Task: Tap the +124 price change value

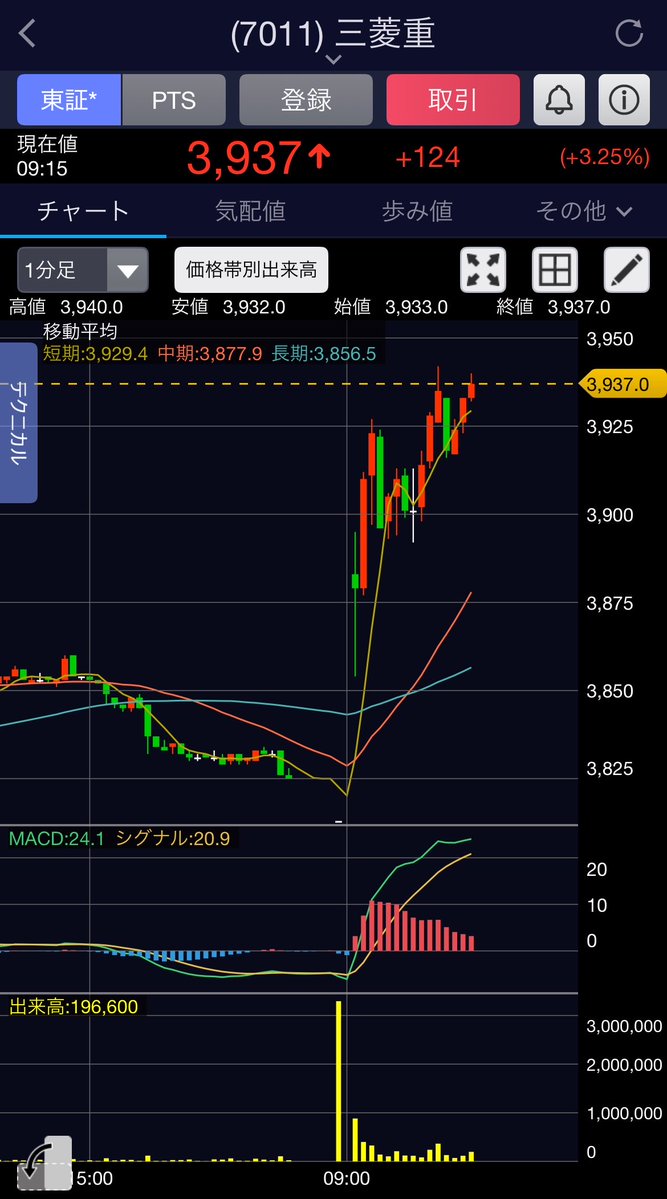Action: click(428, 158)
